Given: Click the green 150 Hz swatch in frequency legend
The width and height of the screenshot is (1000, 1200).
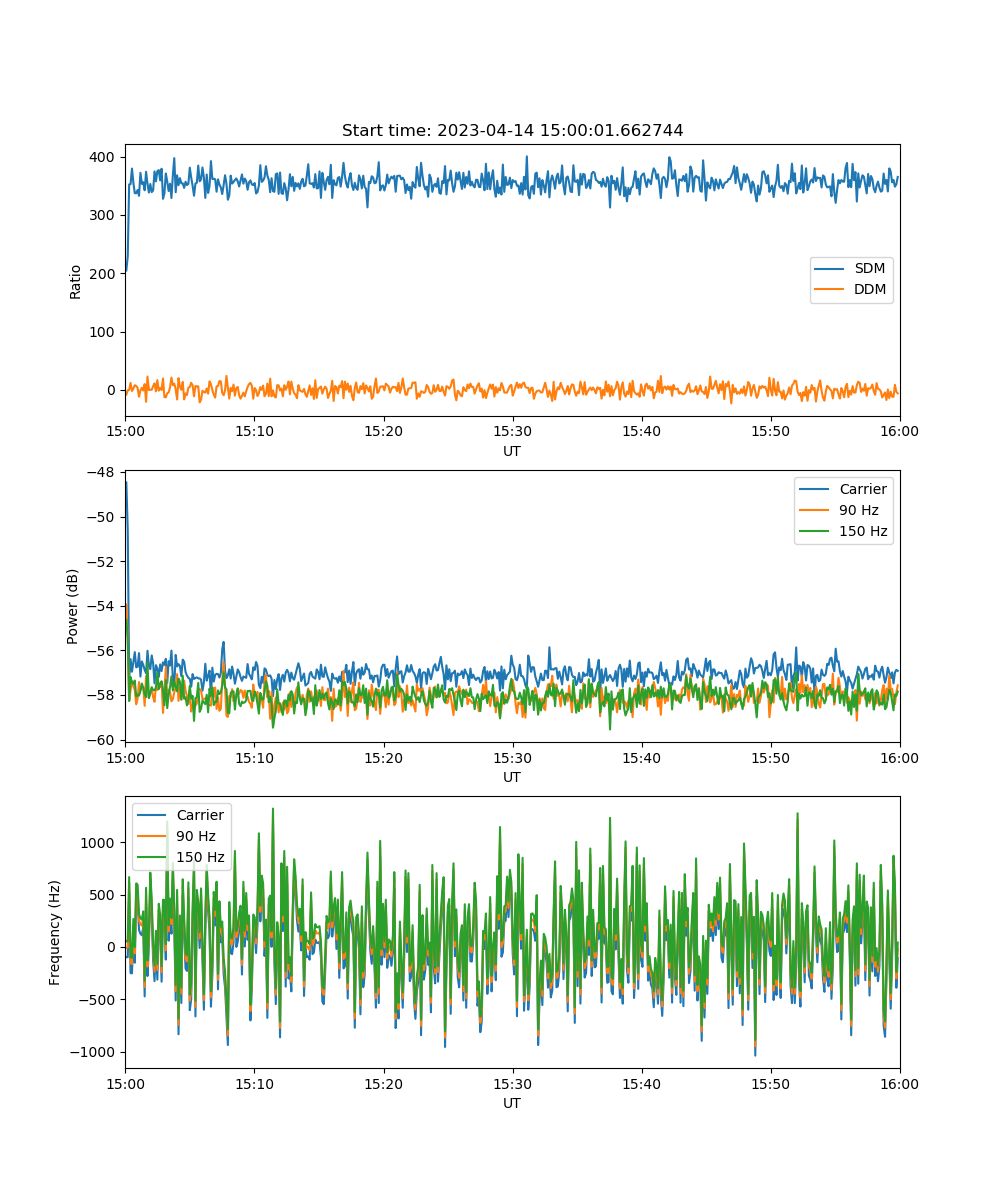Looking at the screenshot, I should [x=152, y=857].
